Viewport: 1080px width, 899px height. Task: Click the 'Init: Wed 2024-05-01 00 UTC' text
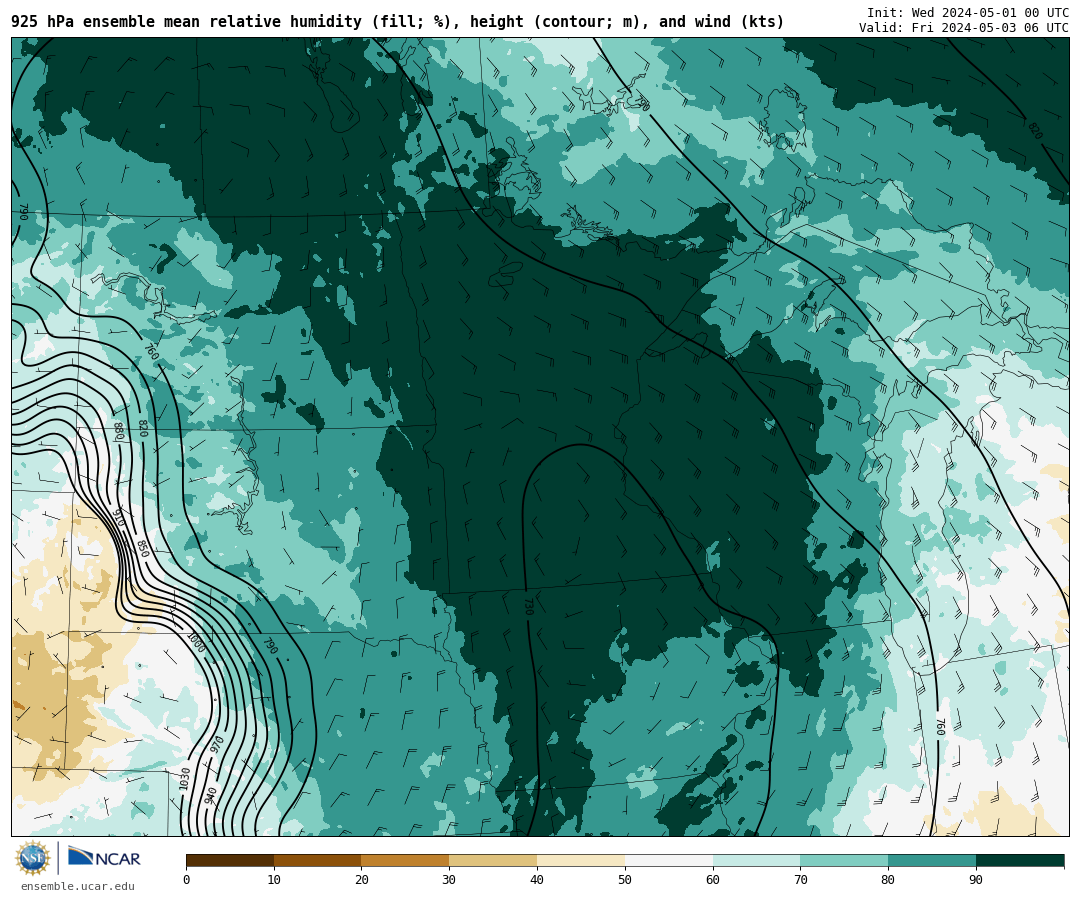coord(968,12)
